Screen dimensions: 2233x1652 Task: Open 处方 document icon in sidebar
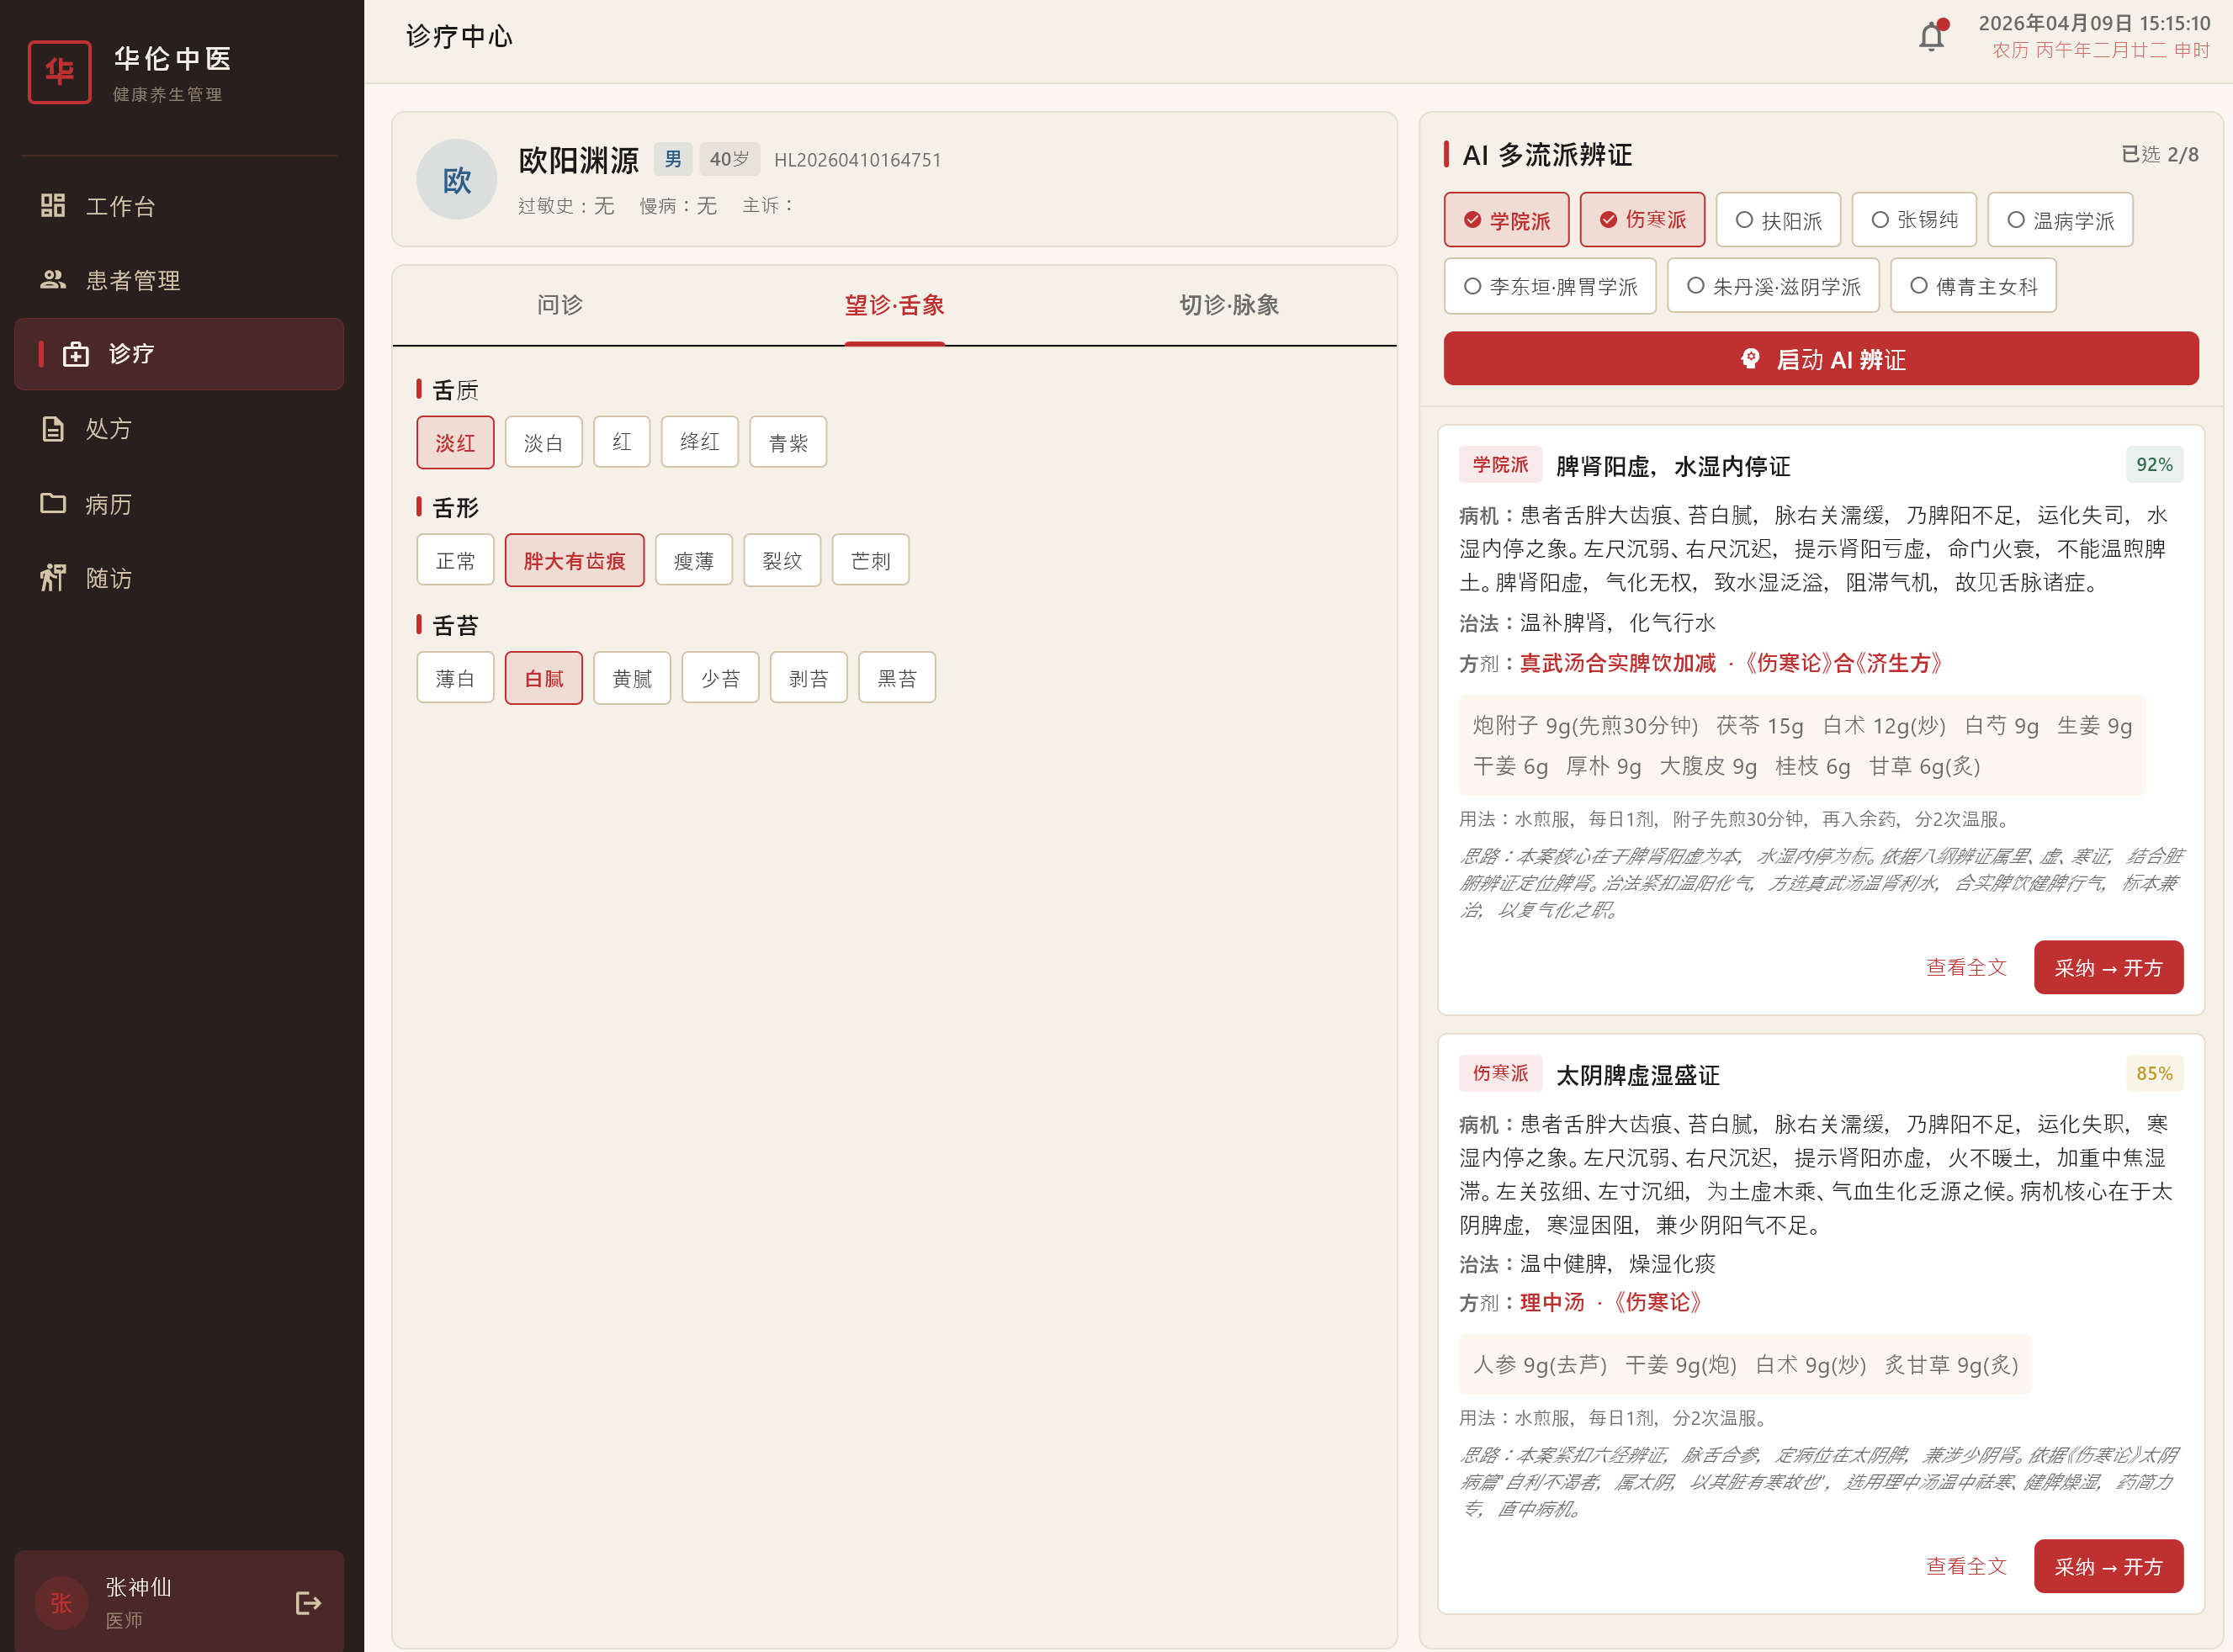point(52,429)
